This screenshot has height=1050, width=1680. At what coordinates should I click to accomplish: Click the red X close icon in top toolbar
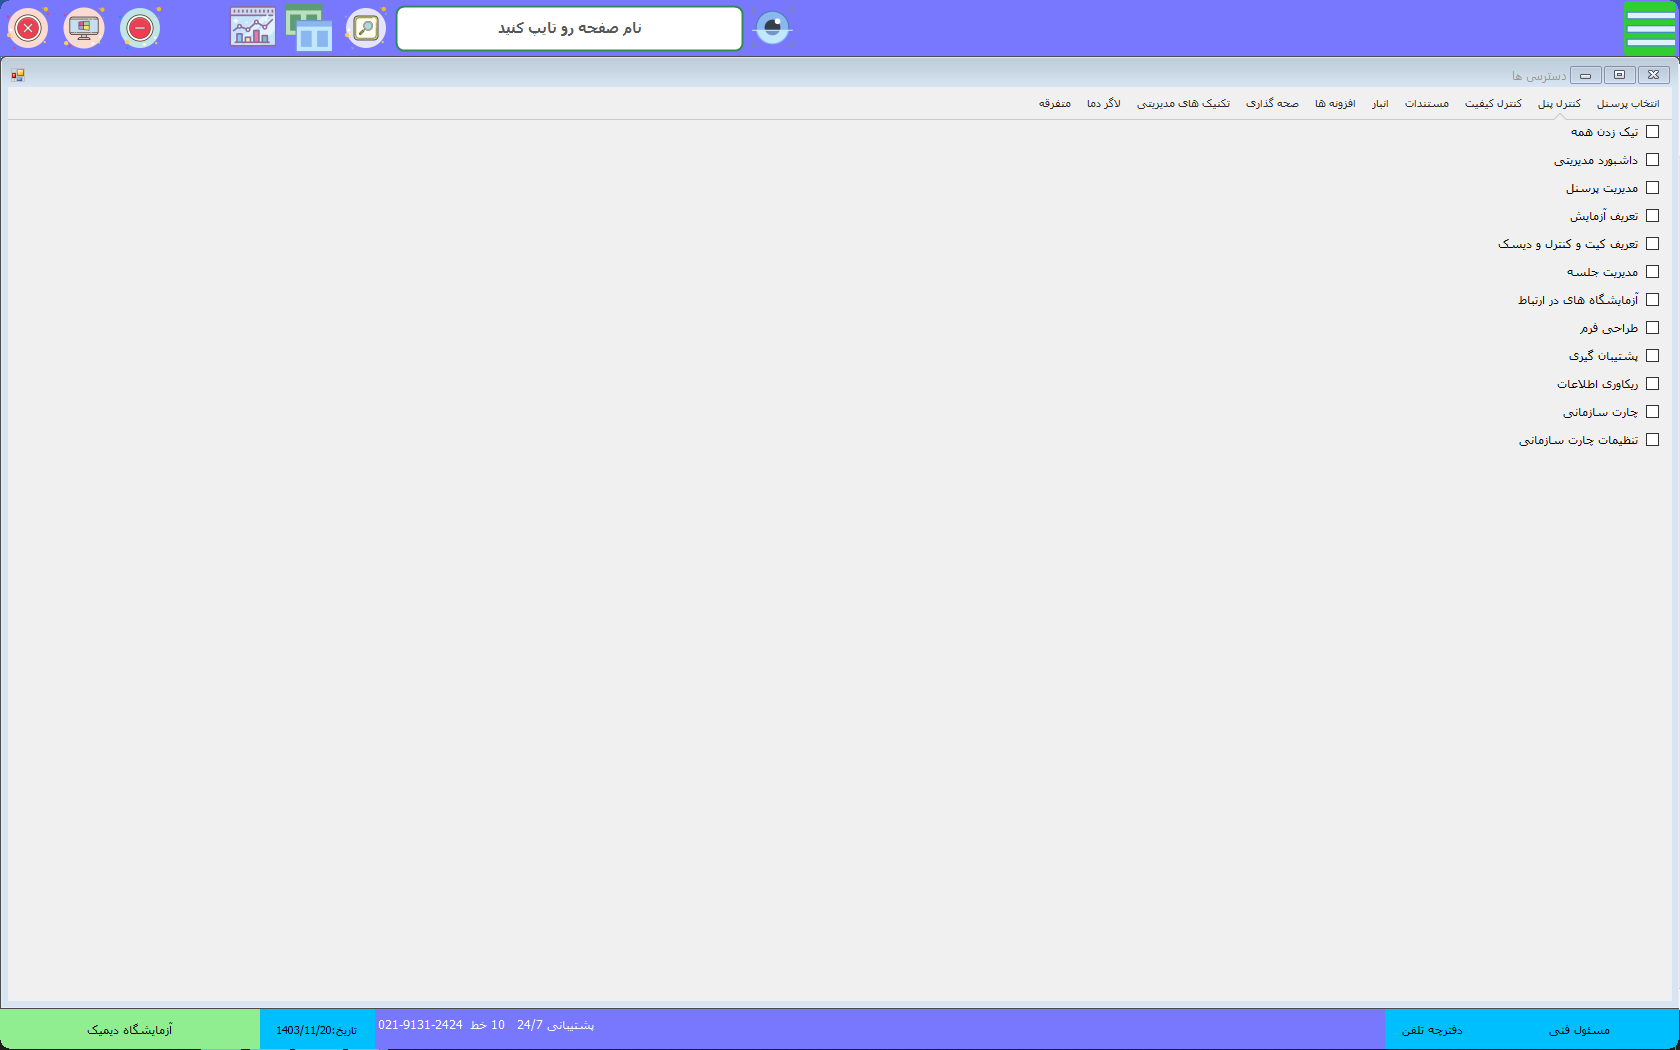[x=28, y=28]
